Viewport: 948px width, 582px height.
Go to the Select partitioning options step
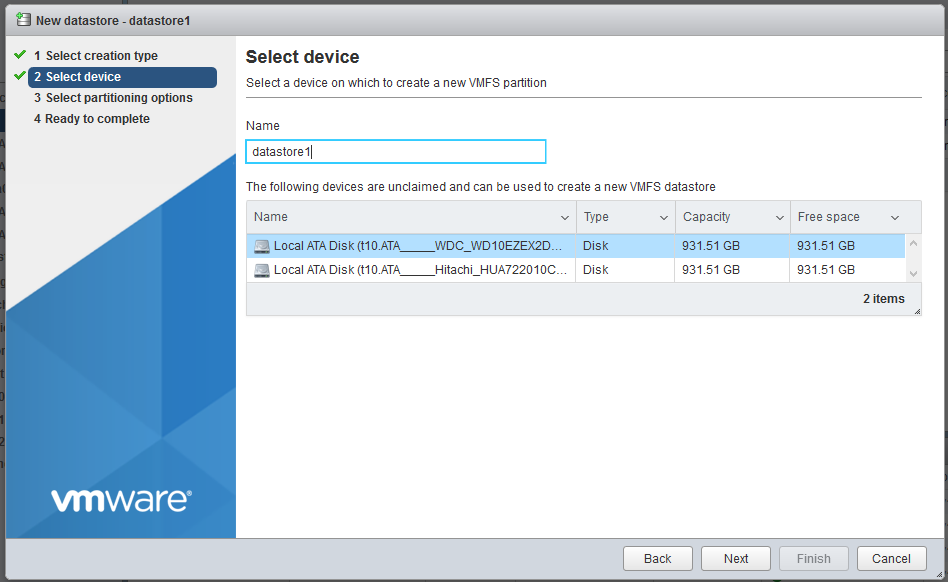113,97
